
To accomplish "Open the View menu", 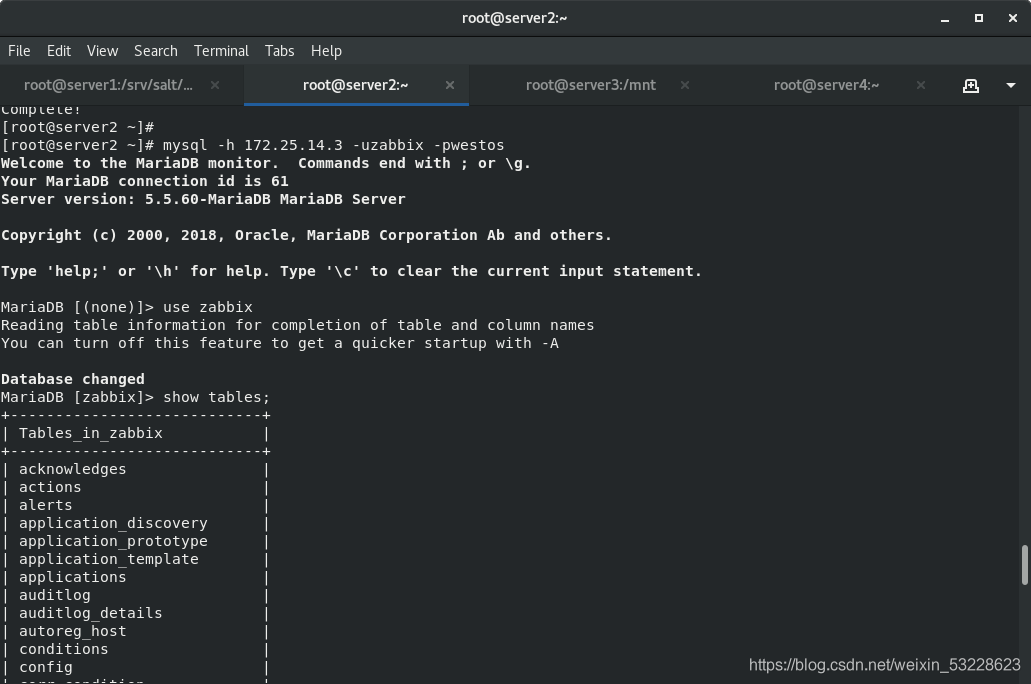I will [103, 51].
